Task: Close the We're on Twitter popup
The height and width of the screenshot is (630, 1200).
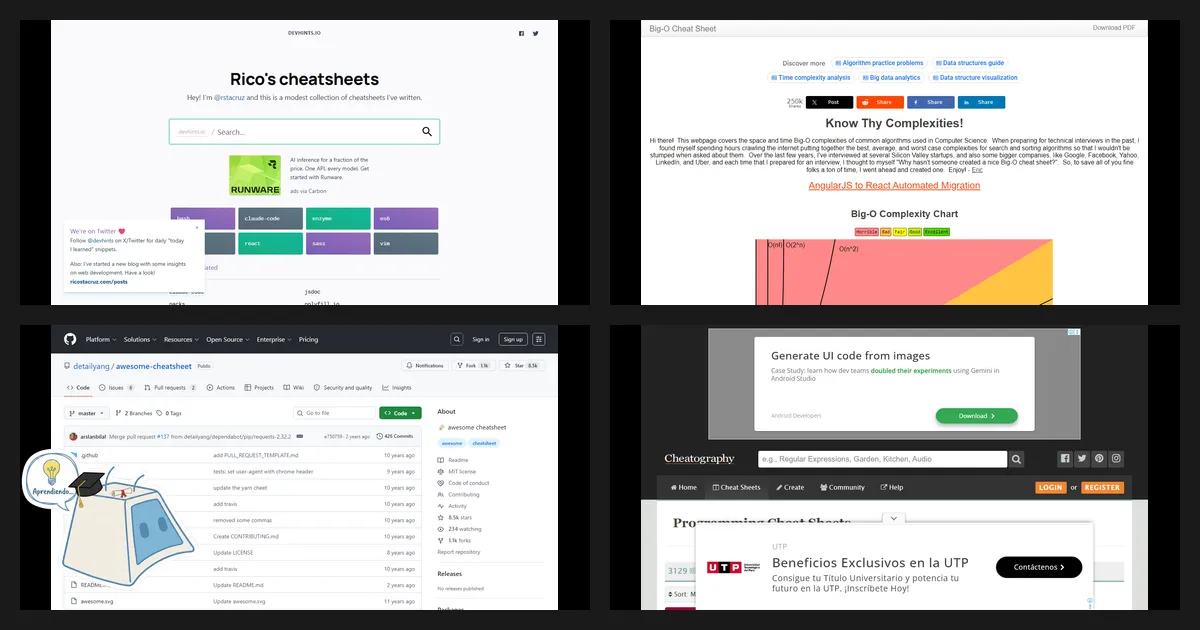Action: tap(197, 227)
